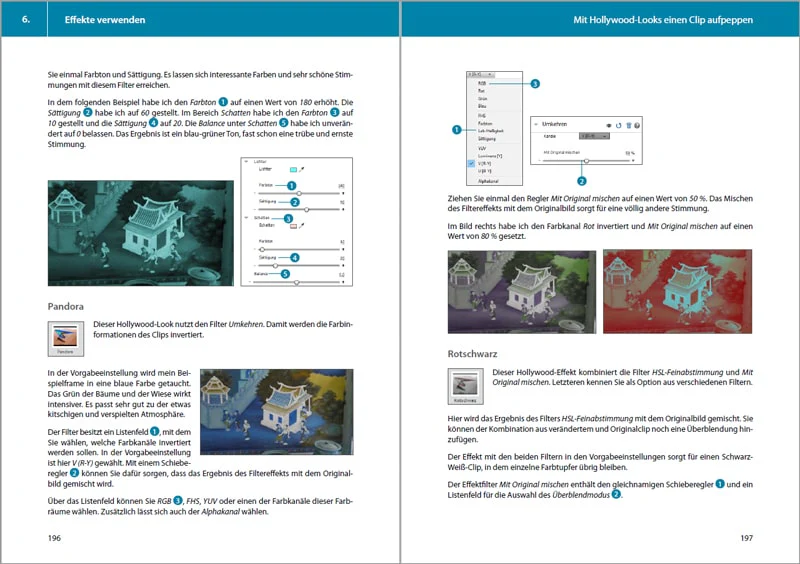Select RGB in the channel list
Image resolution: width=800 pixels, height=564 pixels.
click(x=482, y=83)
